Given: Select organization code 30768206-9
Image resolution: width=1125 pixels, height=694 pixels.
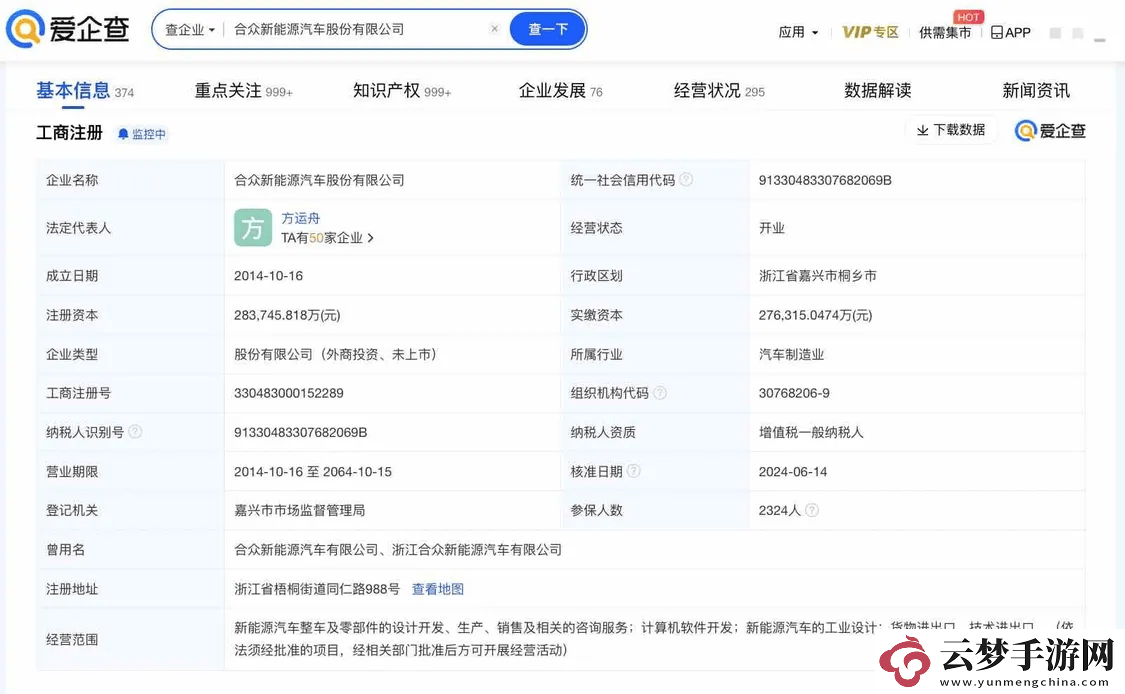Looking at the screenshot, I should coord(794,393).
